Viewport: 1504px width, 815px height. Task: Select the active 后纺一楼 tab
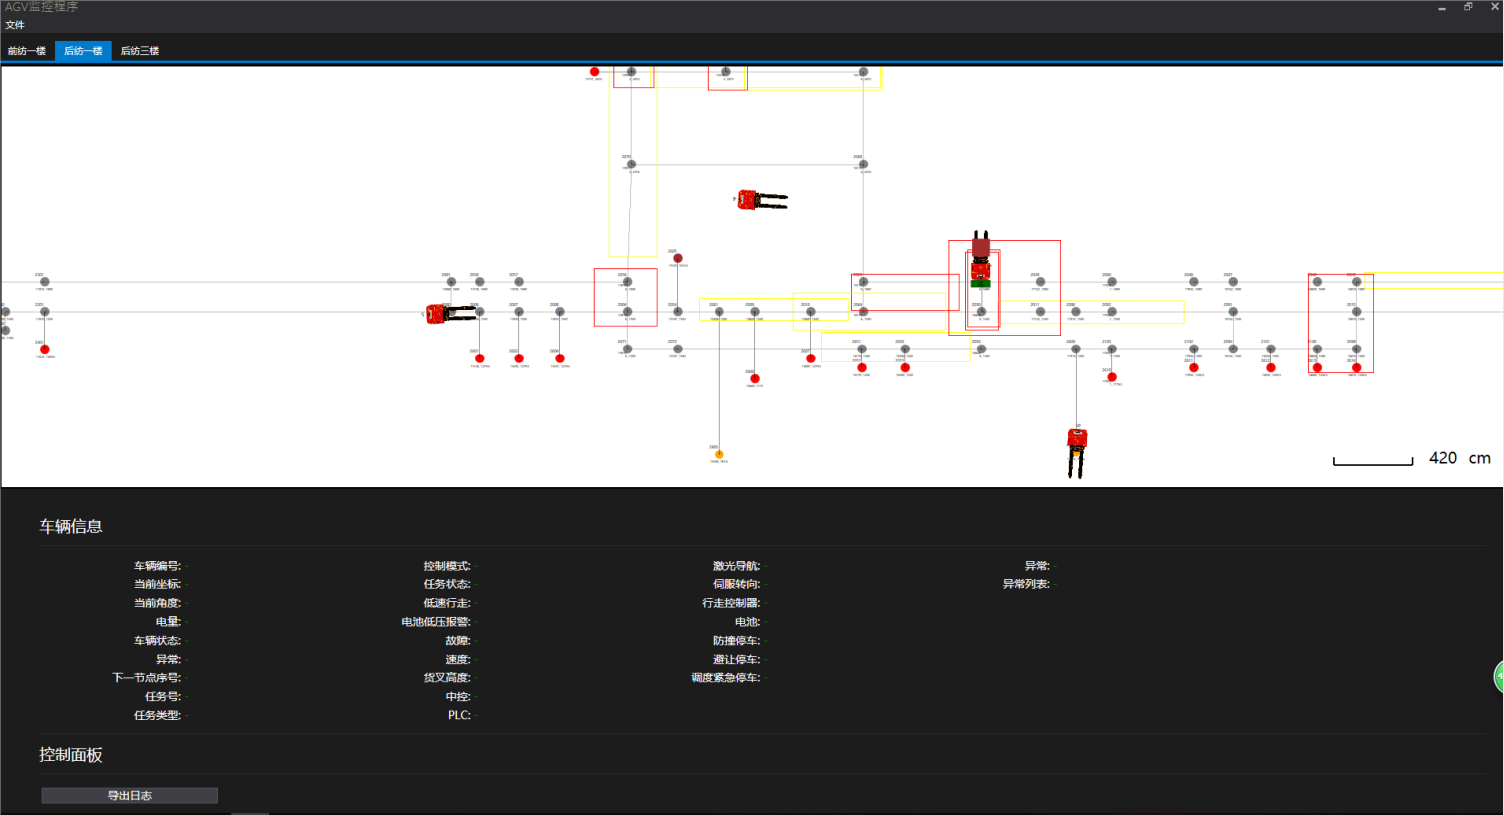[83, 51]
